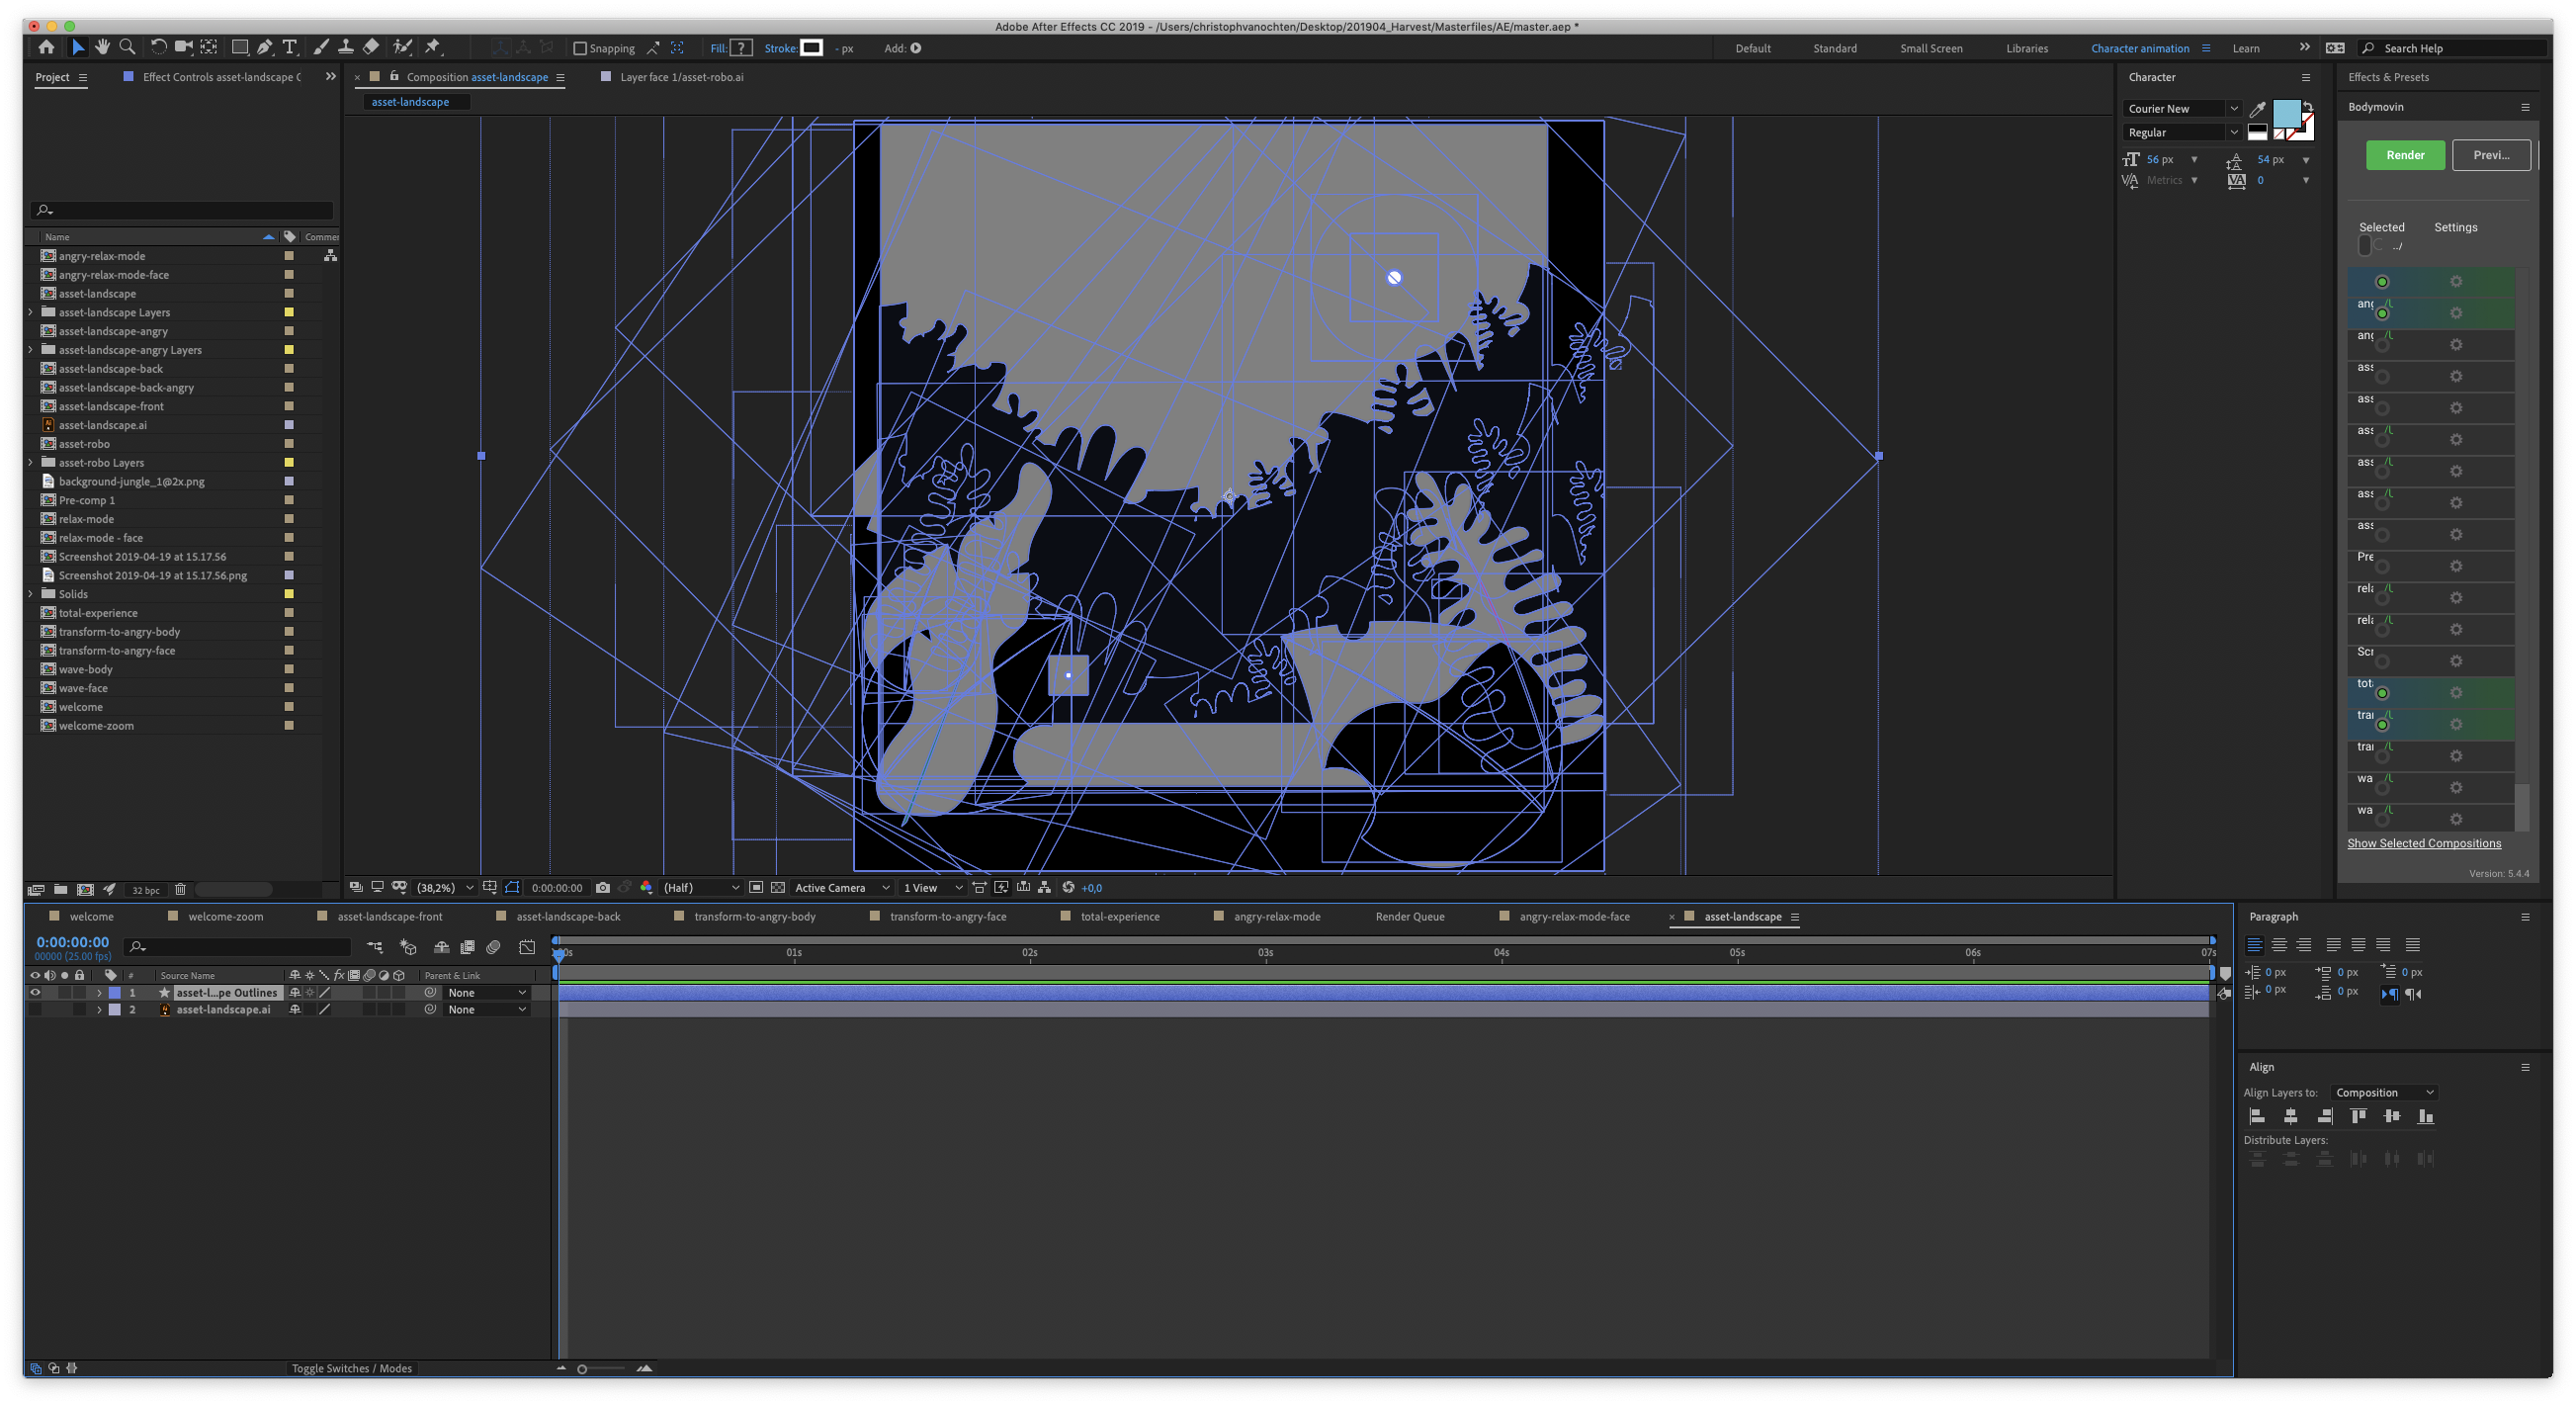Select the Eraser tool
2576x1405 pixels.
371,47
